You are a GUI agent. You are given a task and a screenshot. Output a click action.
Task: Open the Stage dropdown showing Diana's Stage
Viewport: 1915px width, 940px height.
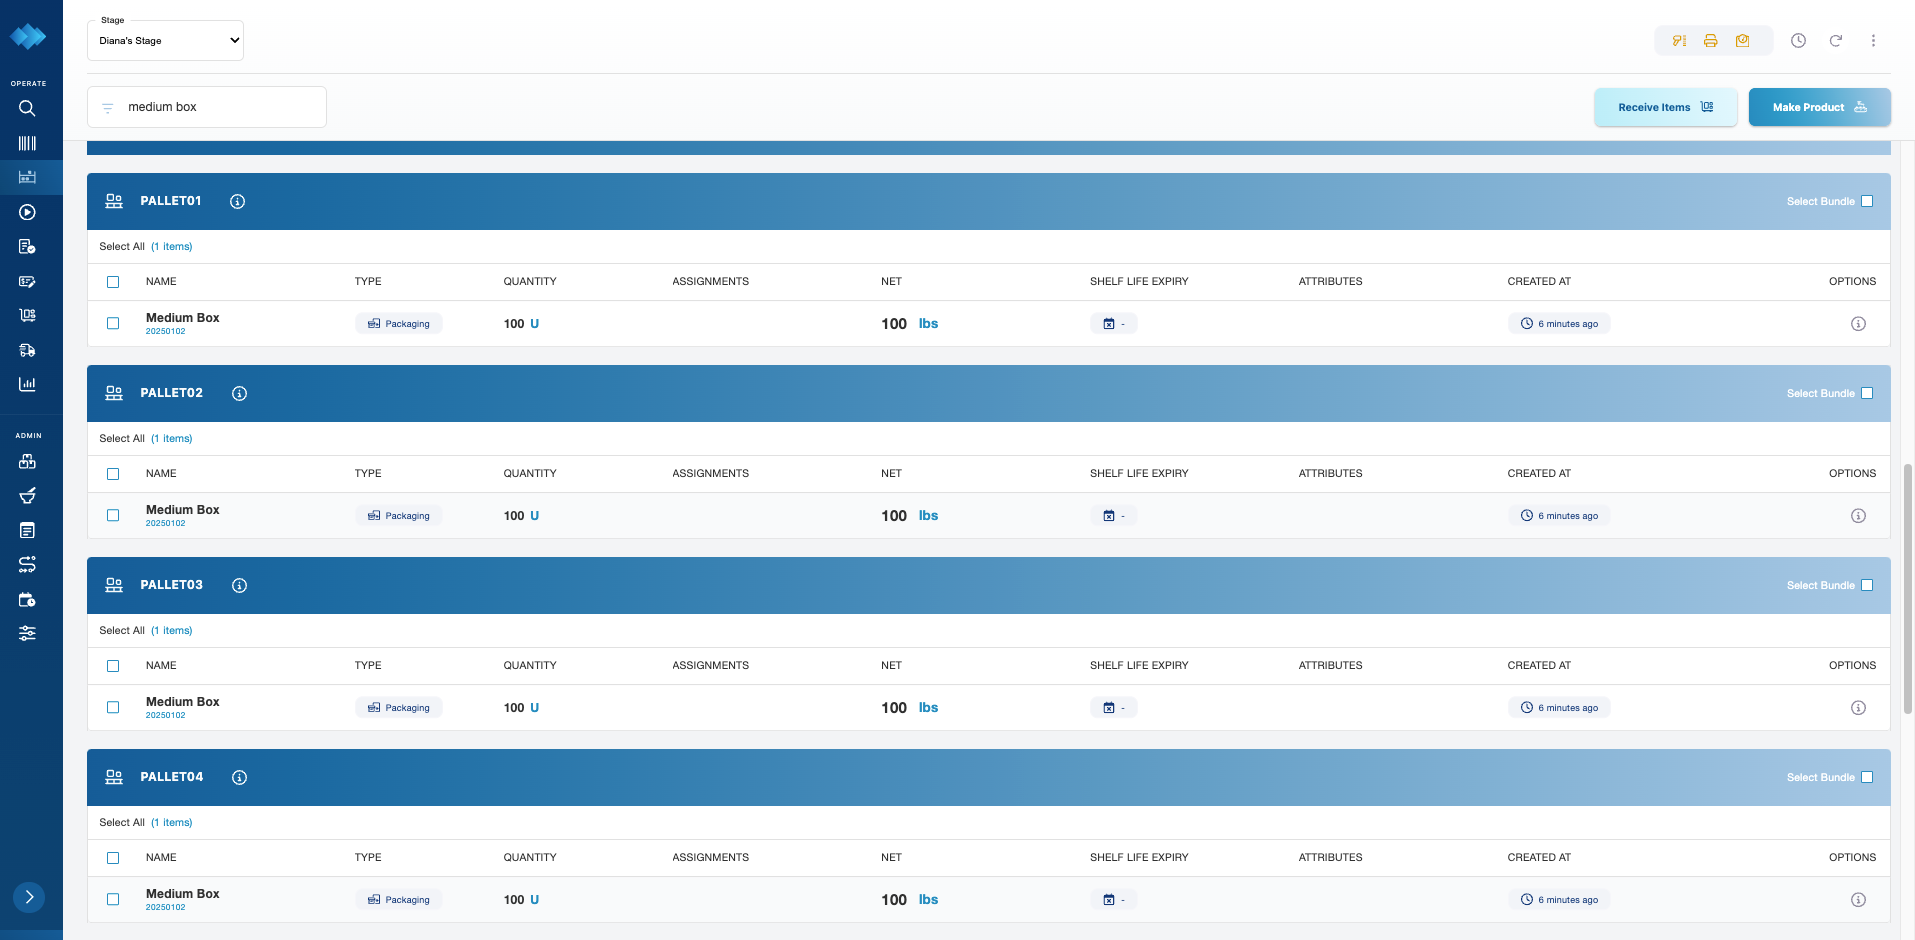(x=166, y=41)
